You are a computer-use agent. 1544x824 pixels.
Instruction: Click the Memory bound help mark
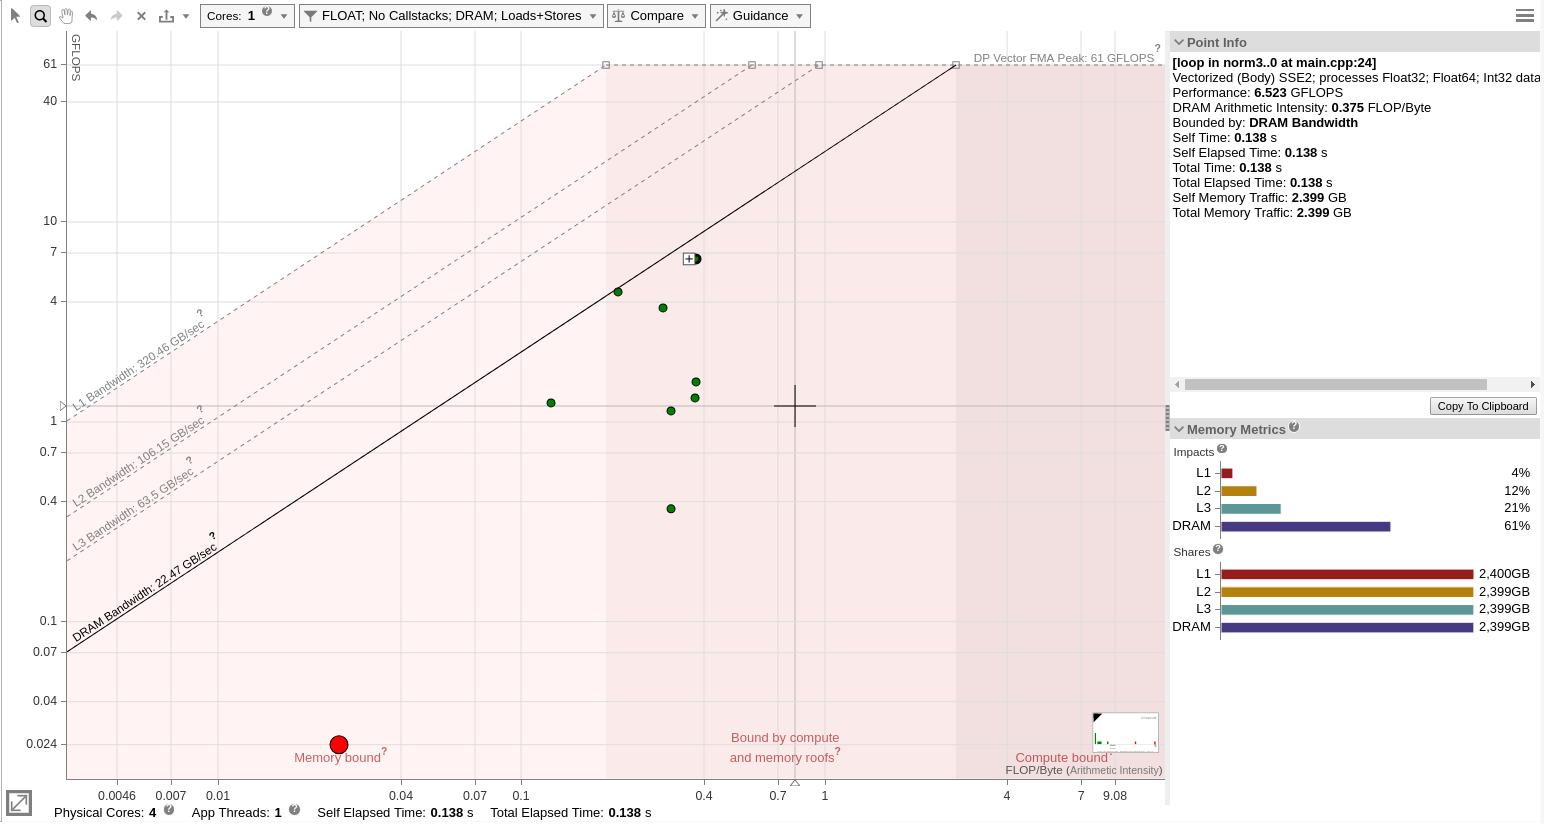384,751
